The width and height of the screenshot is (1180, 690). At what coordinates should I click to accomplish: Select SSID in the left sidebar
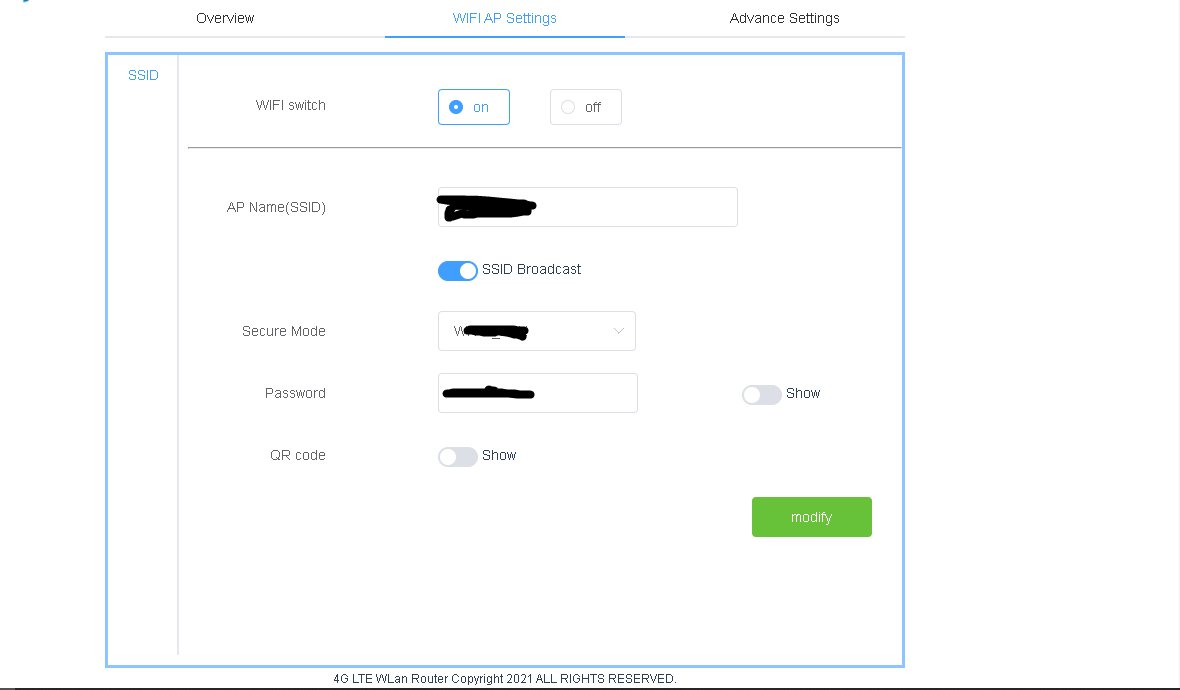coord(143,75)
